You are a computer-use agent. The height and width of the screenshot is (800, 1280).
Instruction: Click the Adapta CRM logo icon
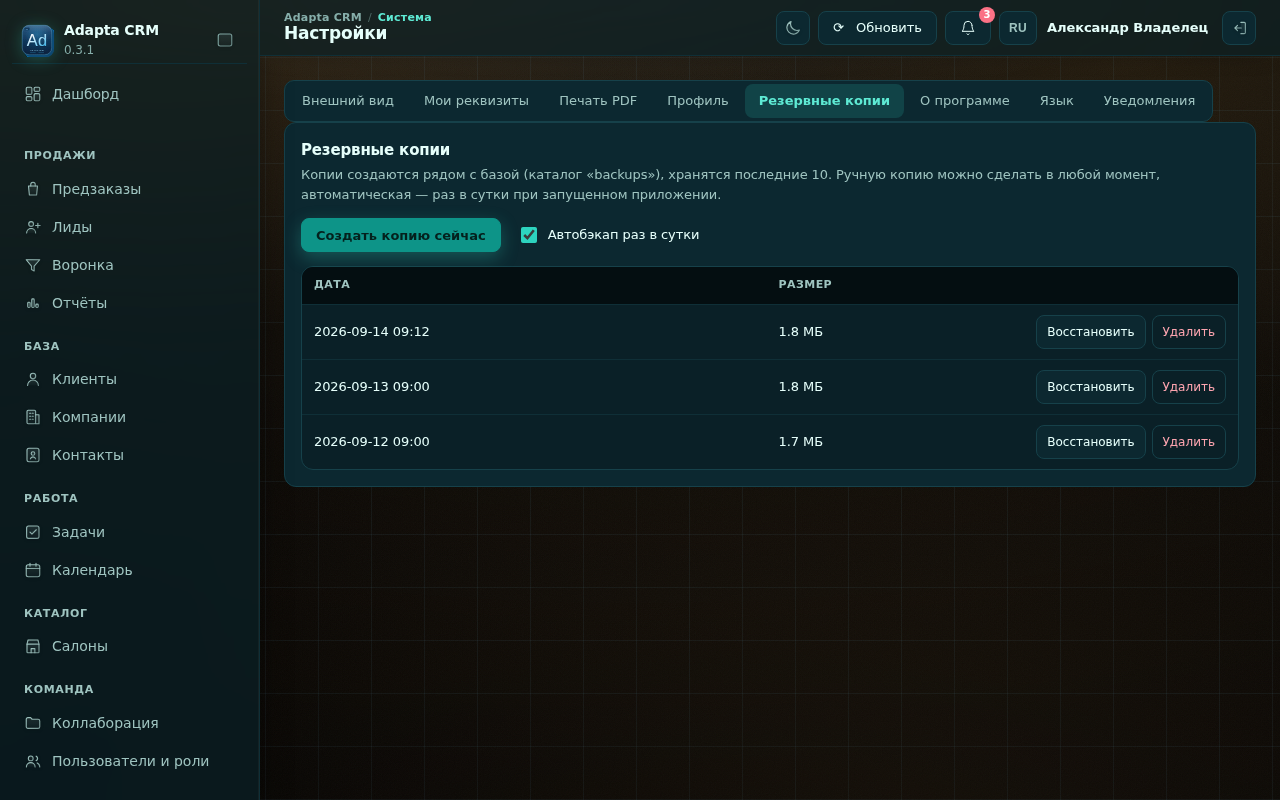[37, 40]
